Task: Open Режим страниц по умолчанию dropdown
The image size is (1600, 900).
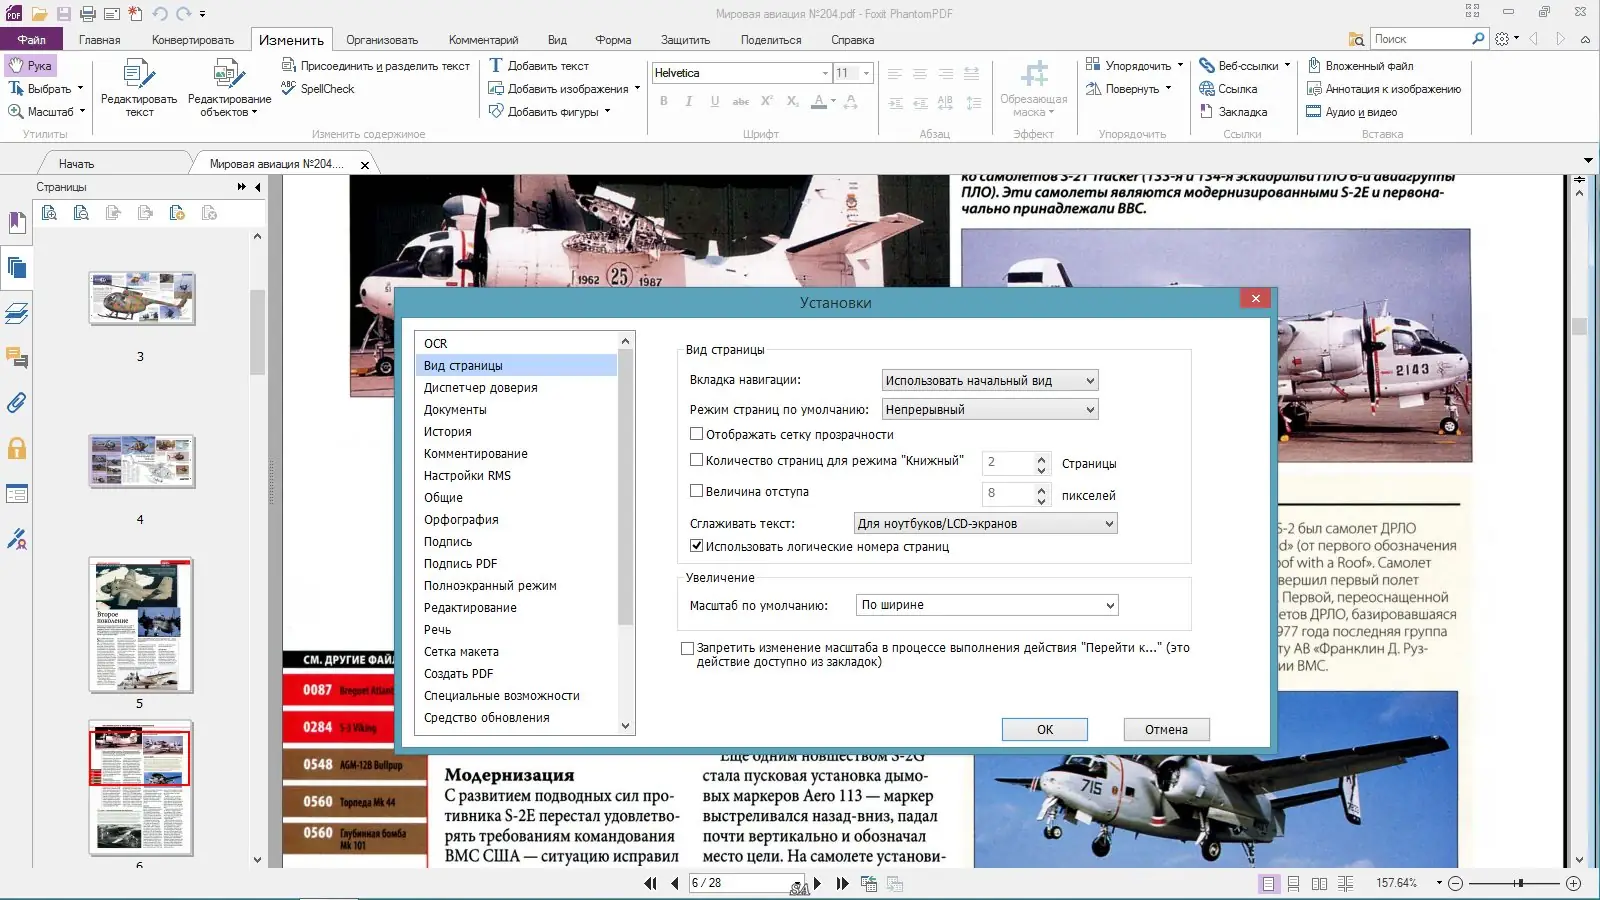Action: [x=990, y=409]
